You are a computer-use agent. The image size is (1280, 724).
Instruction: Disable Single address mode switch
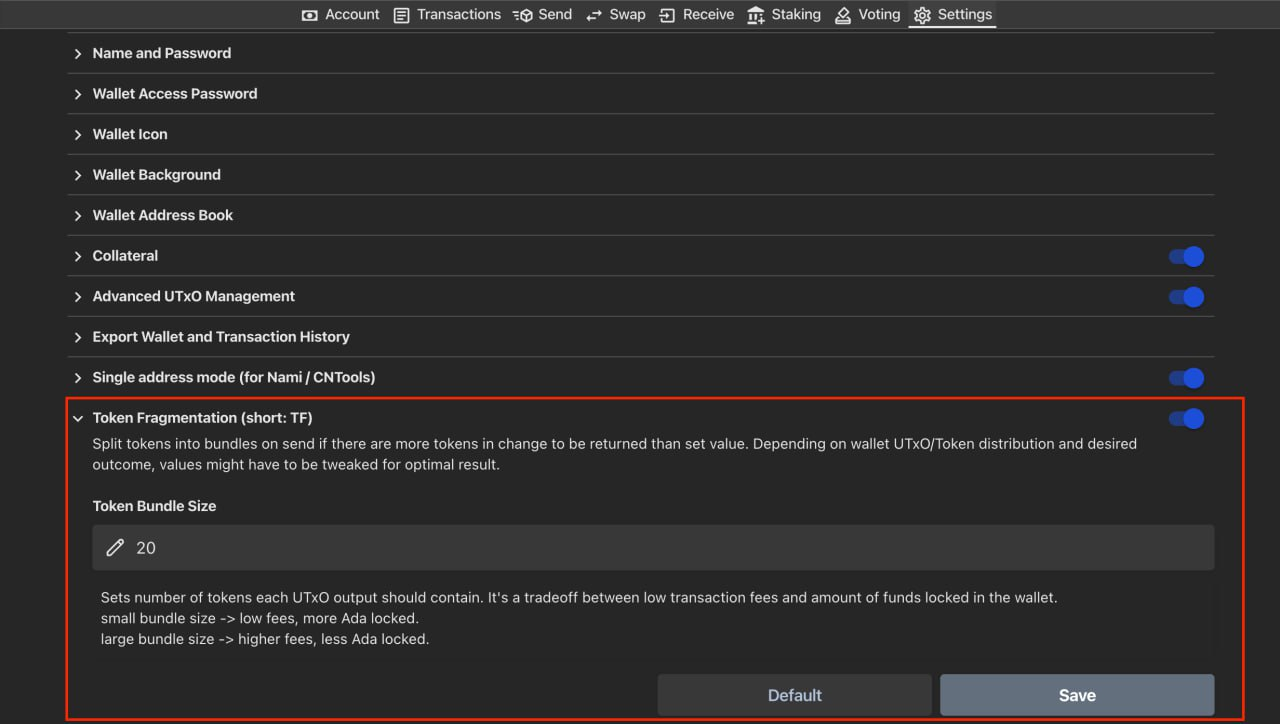click(1186, 378)
